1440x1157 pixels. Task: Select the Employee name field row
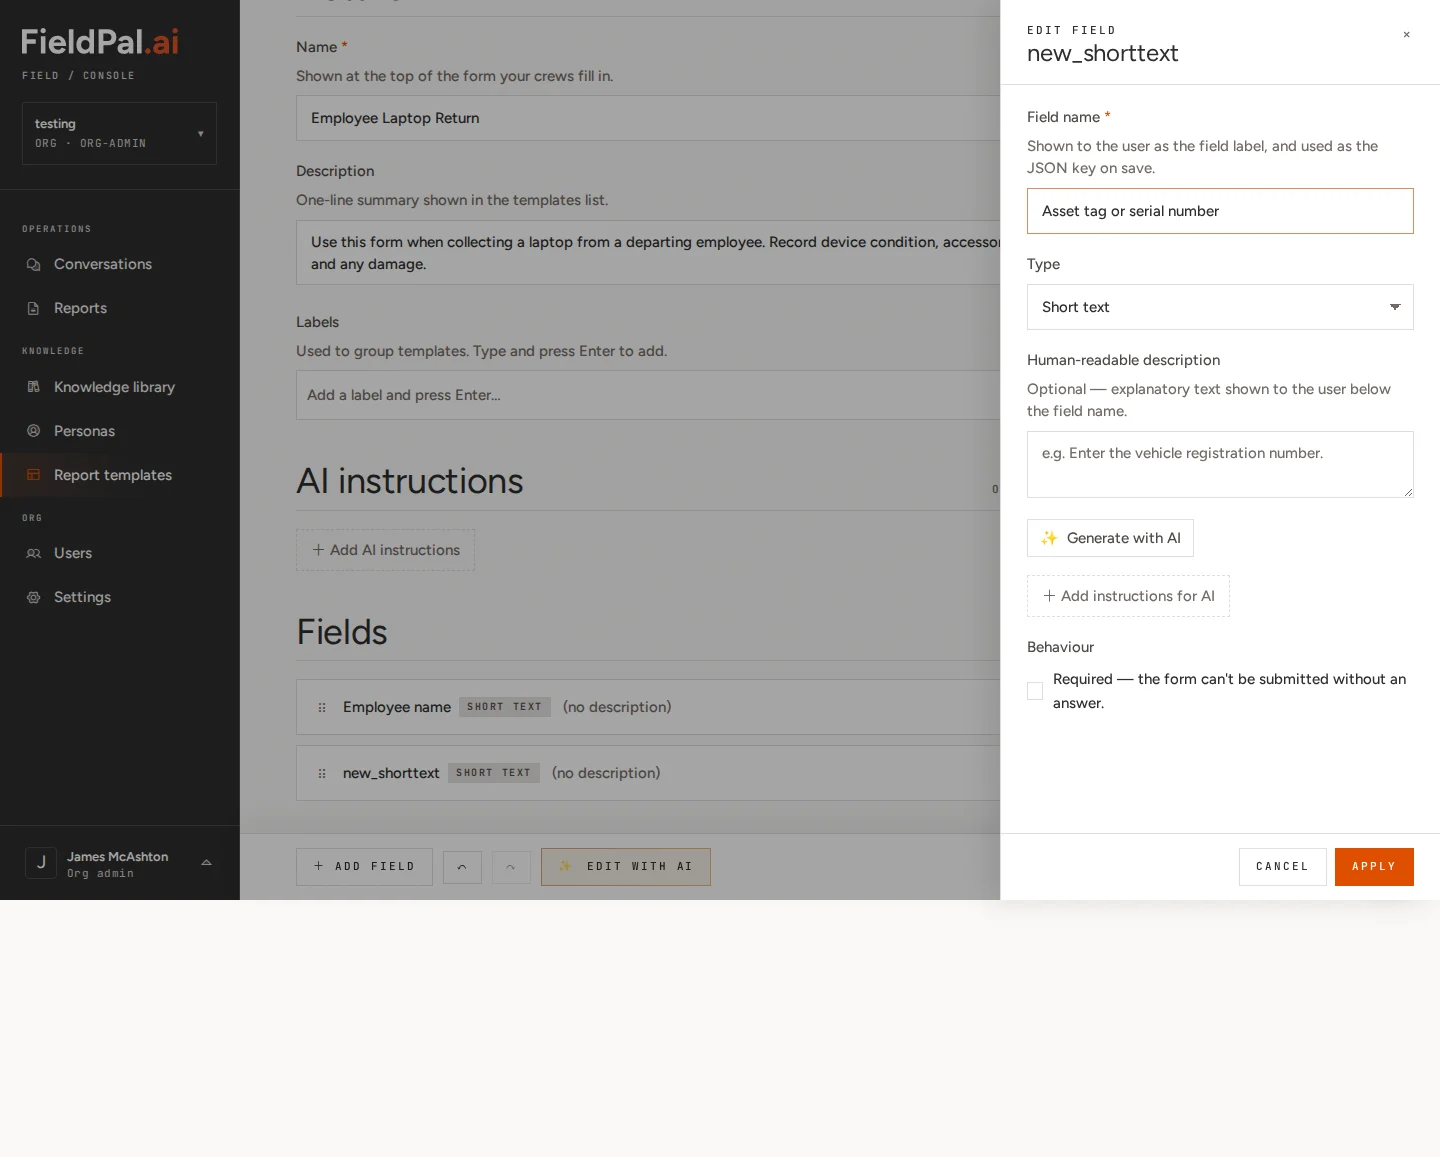click(x=648, y=707)
